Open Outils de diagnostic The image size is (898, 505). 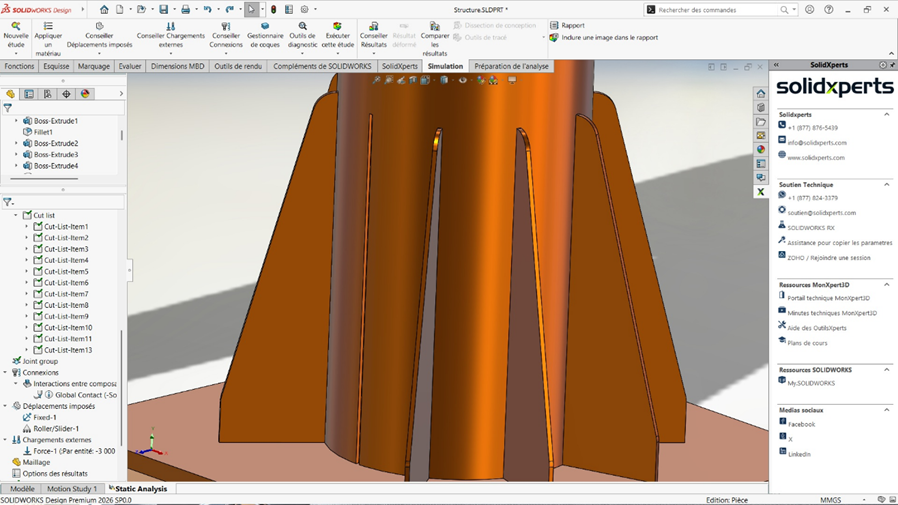(302, 27)
